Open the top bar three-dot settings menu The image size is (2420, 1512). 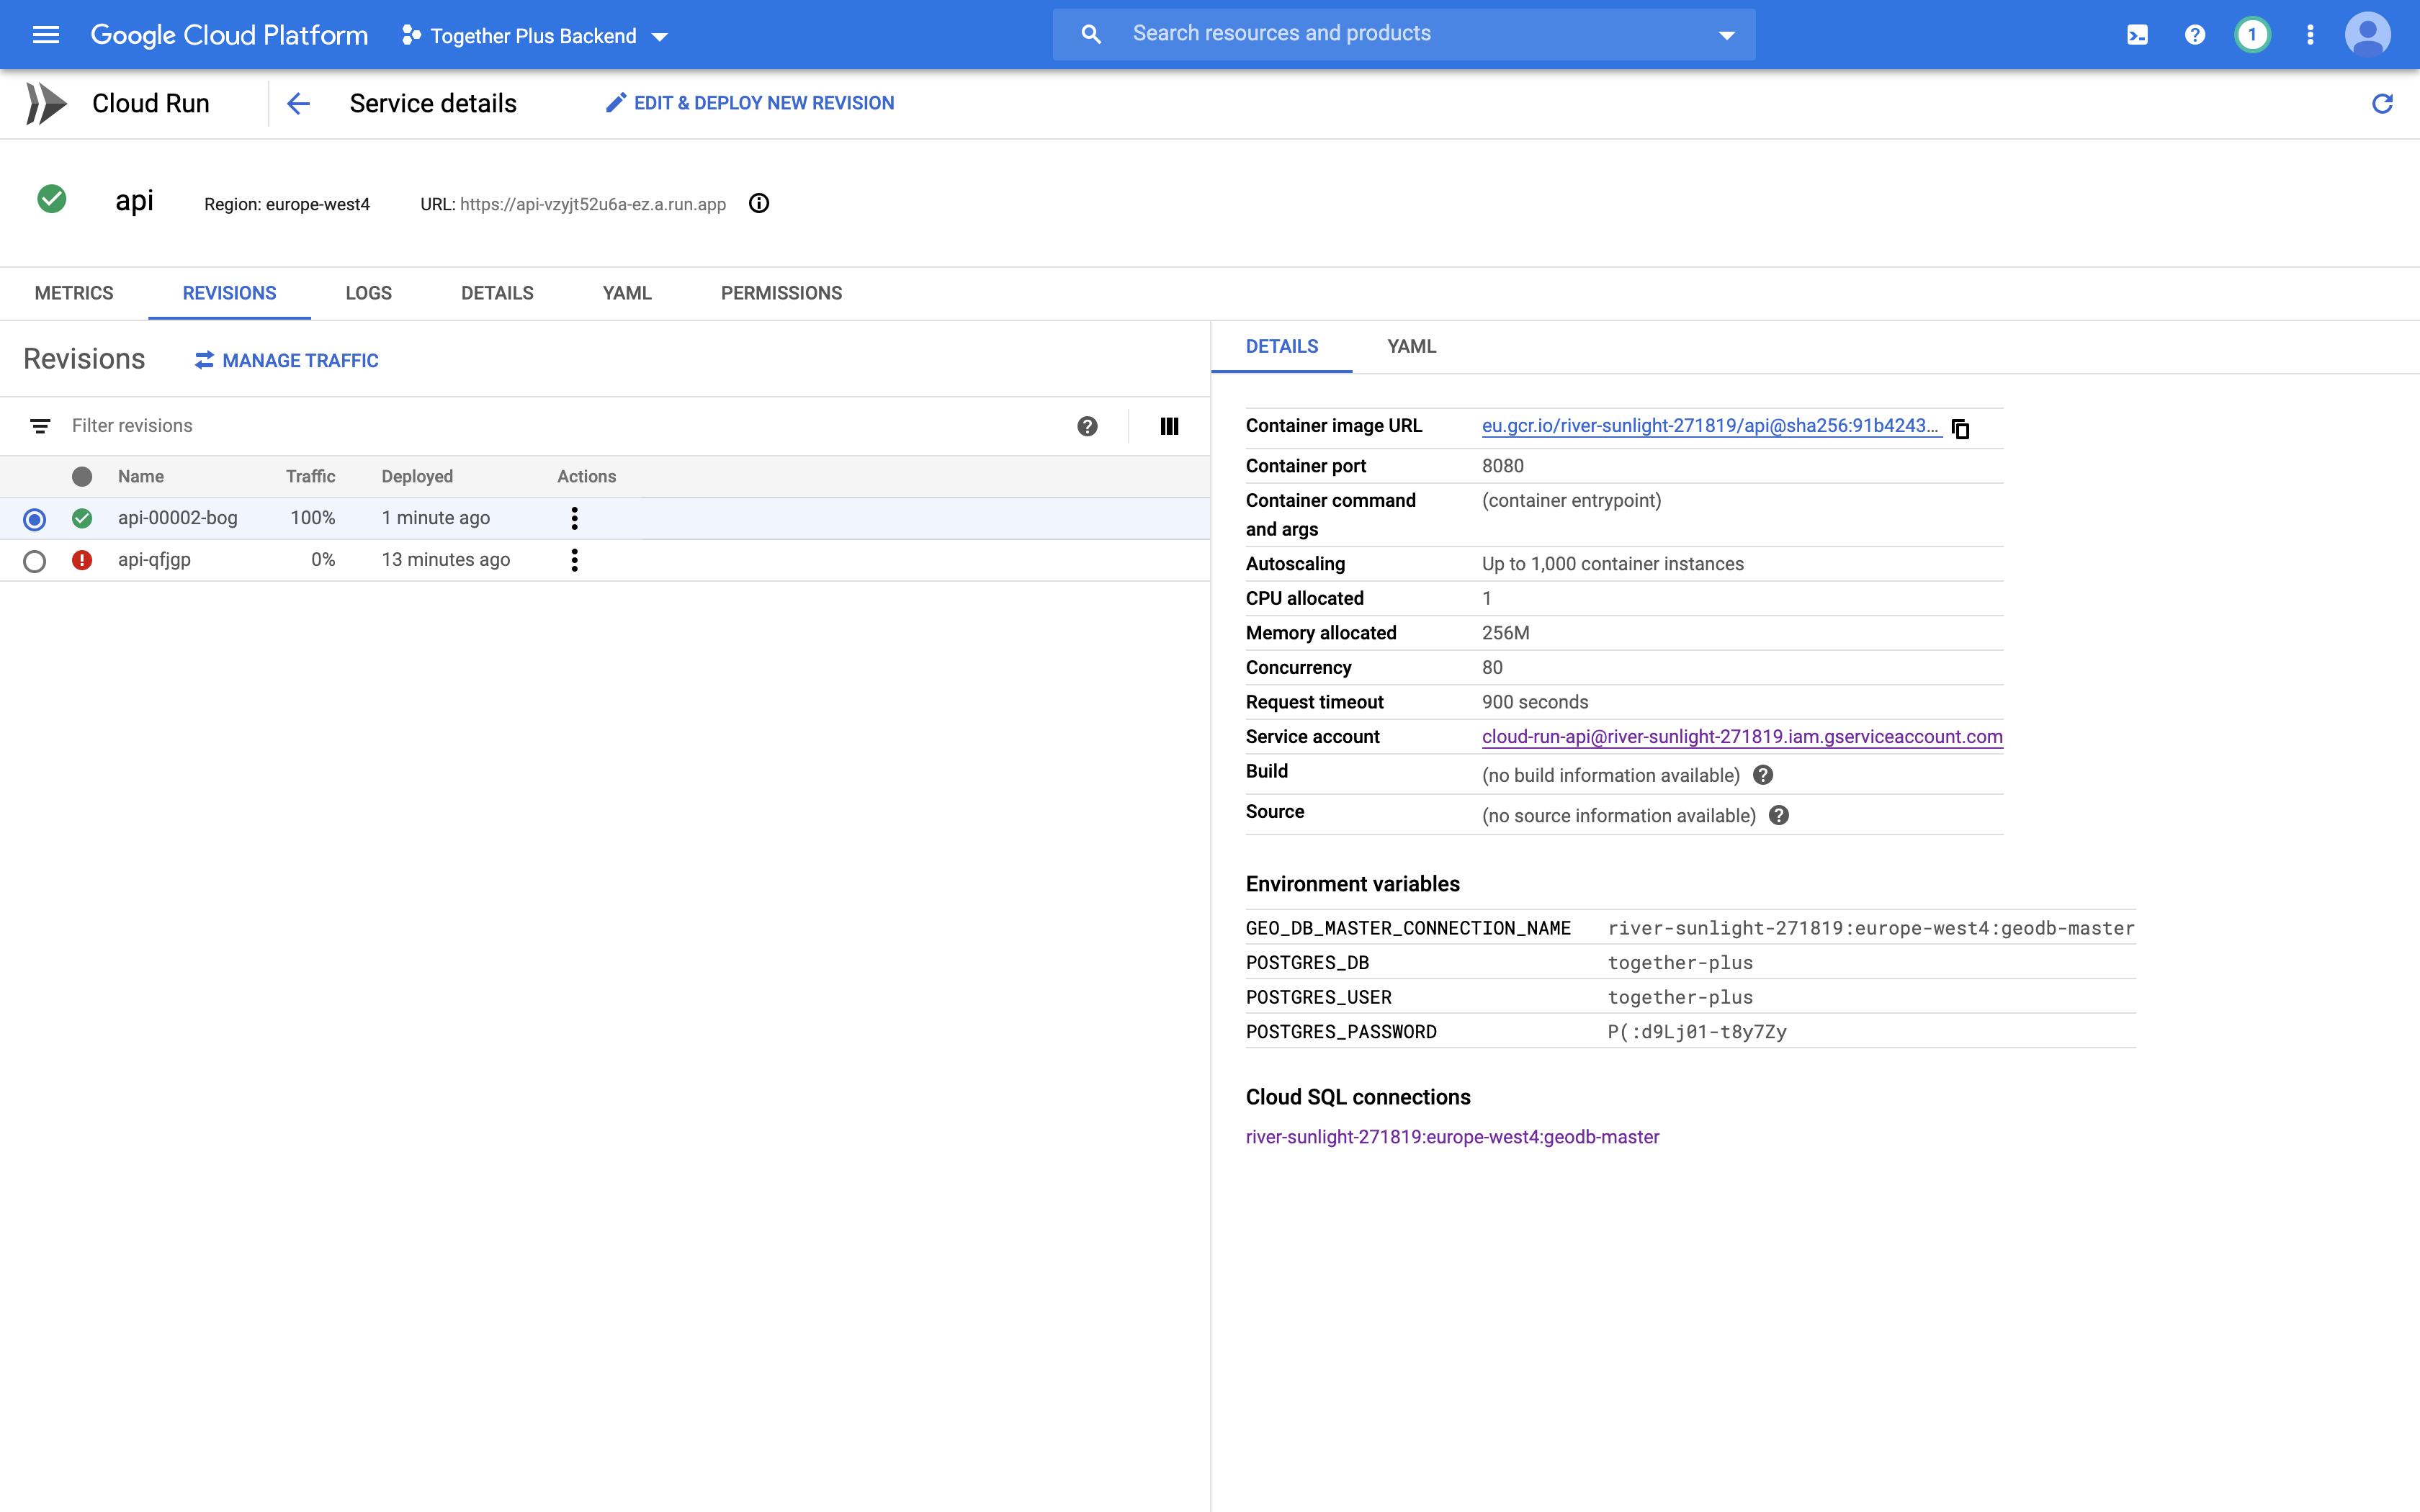point(2310,35)
